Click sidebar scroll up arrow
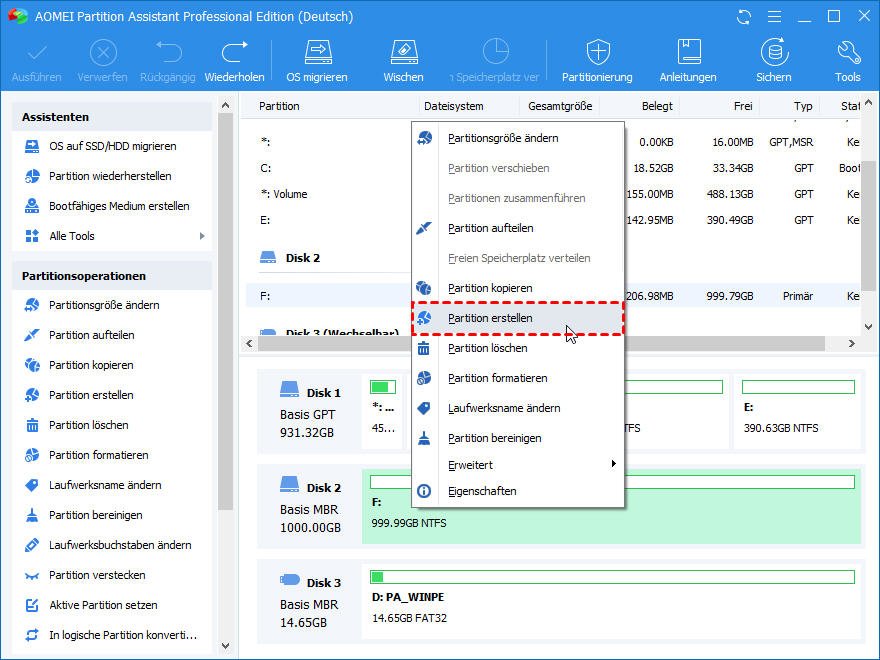The image size is (880, 660). click(226, 105)
